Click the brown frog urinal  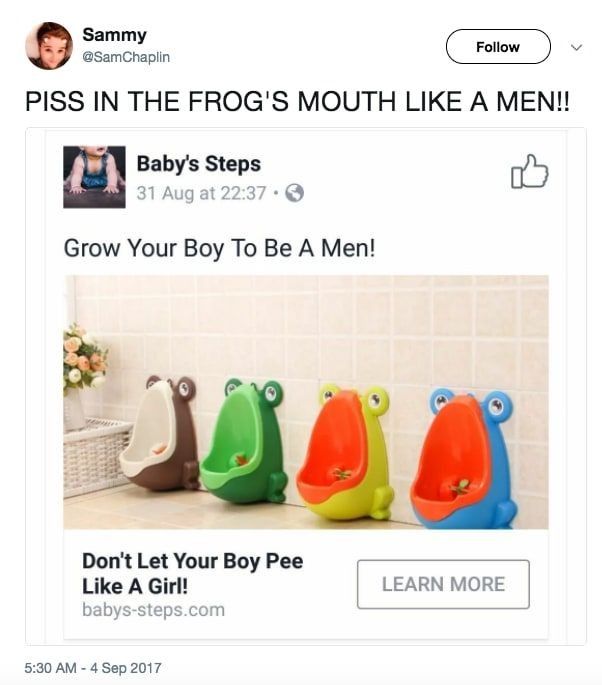(x=160, y=435)
